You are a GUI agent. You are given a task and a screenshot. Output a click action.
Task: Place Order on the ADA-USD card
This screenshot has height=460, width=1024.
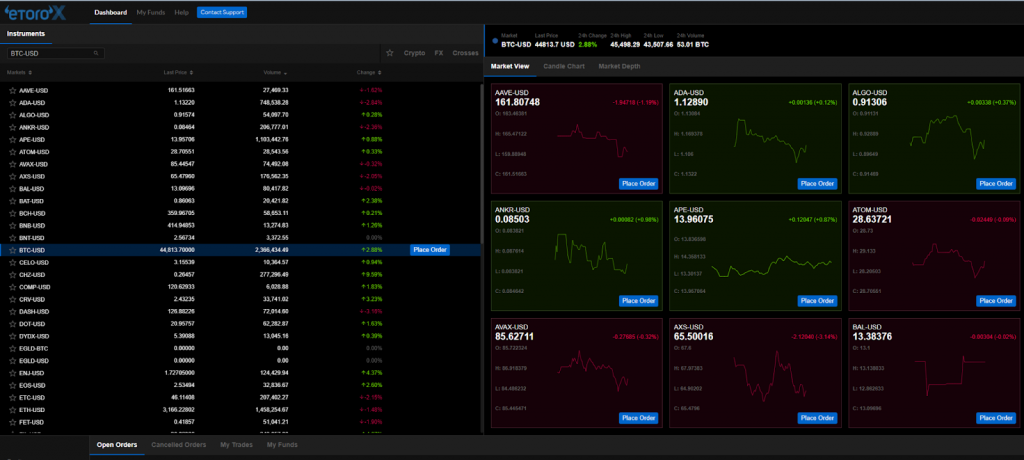click(817, 184)
